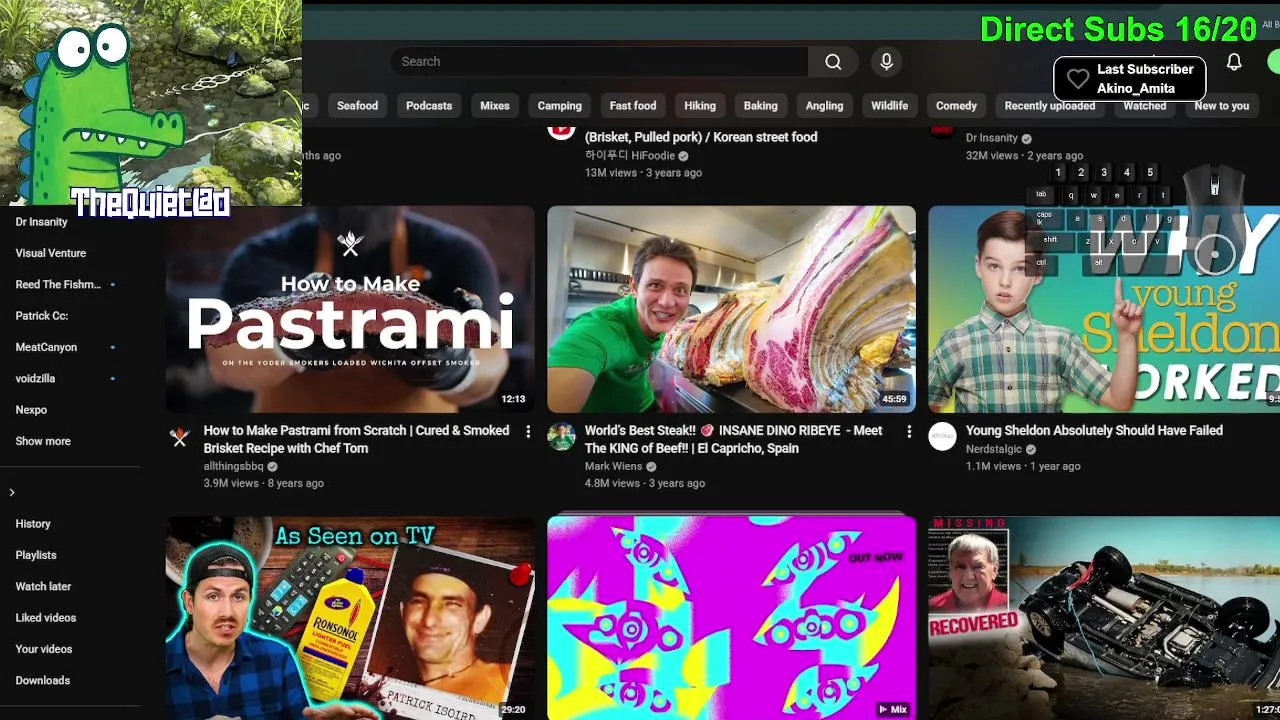This screenshot has height=720, width=1280.
Task: Open Young Sheldon Should Have Failed title
Action: pyautogui.click(x=1094, y=430)
